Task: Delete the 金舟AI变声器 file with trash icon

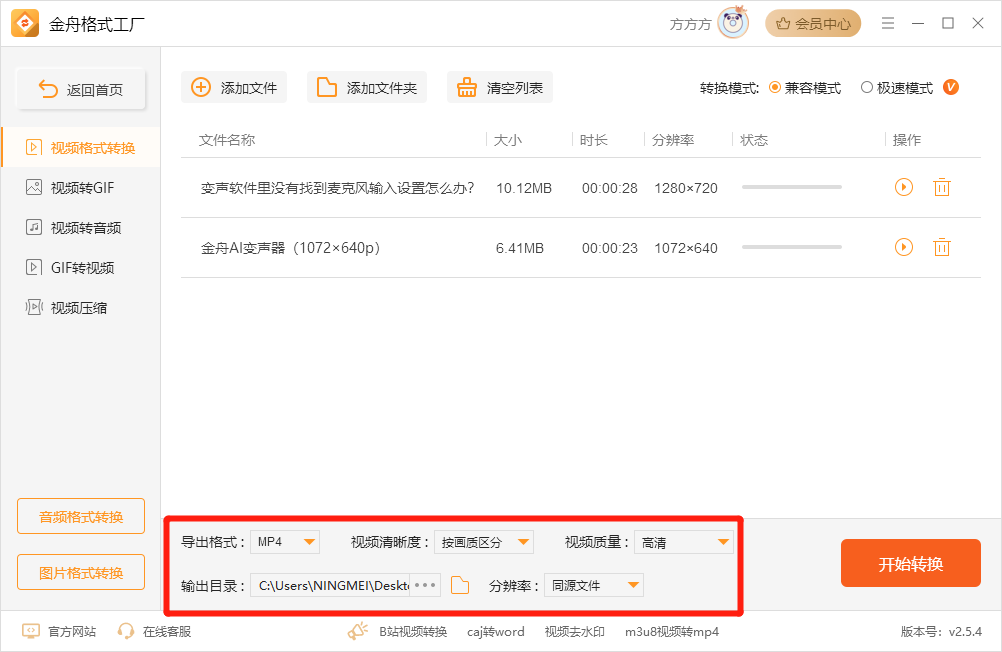Action: 941,247
